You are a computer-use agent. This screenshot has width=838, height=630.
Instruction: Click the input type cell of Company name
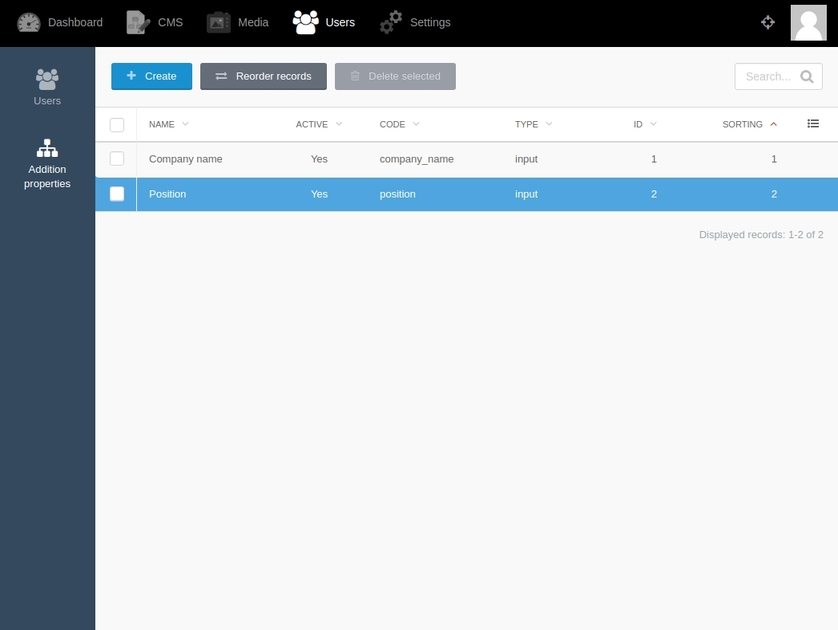[526, 159]
